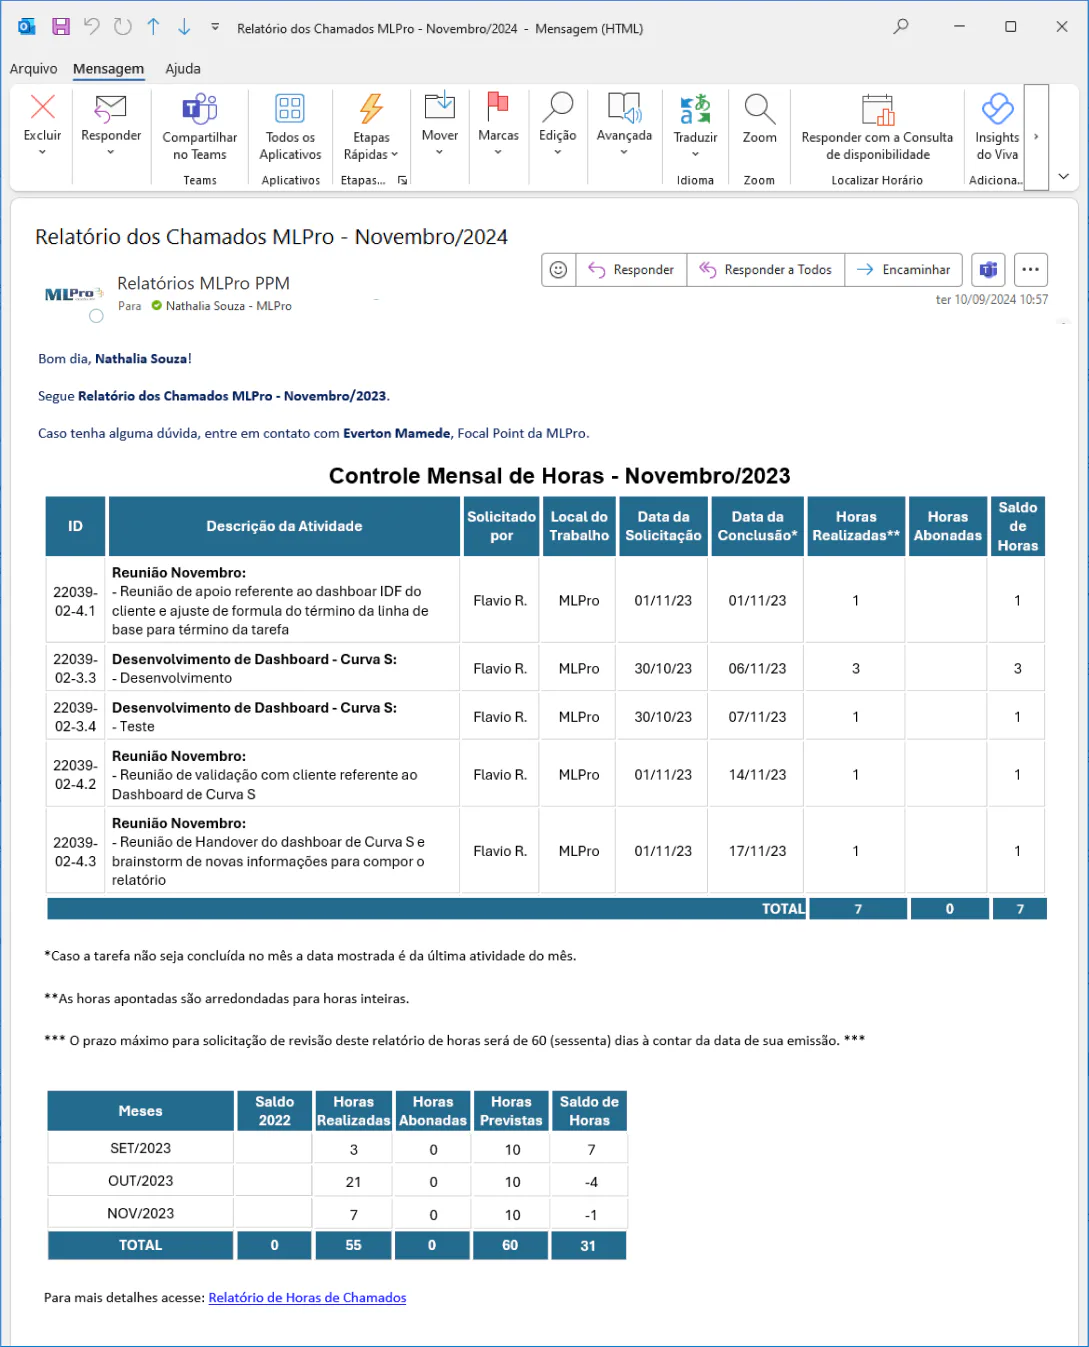Click the Saldo de Horas total 31
This screenshot has width=1089, height=1347.
(x=588, y=1246)
